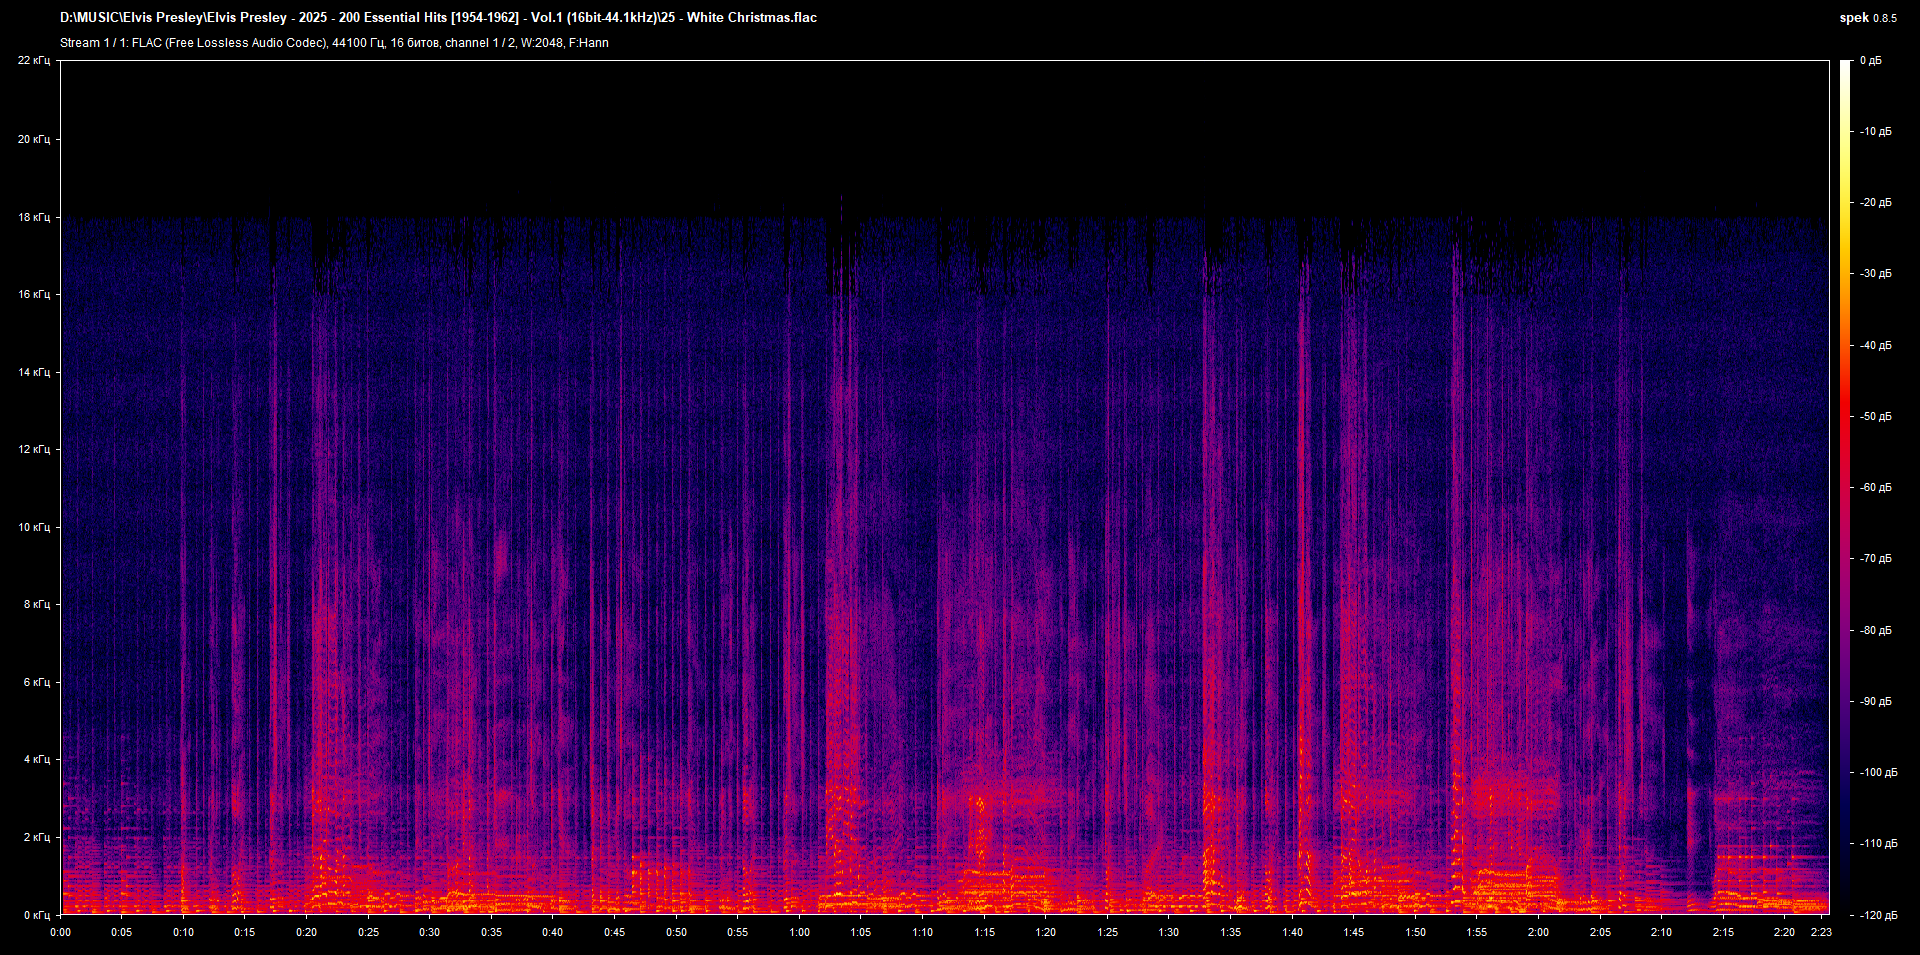Select the 1:45 time axis marker
Screen dimensions: 1920x955
(x=1353, y=932)
